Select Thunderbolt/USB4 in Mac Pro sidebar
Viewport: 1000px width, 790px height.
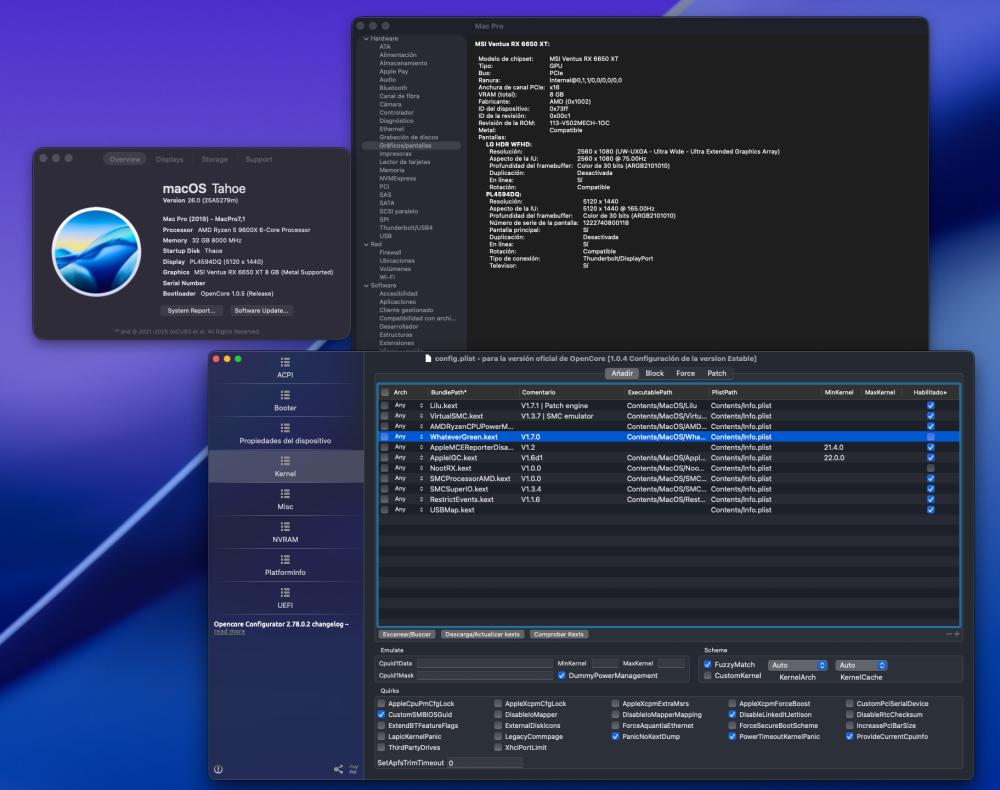[x=406, y=228]
